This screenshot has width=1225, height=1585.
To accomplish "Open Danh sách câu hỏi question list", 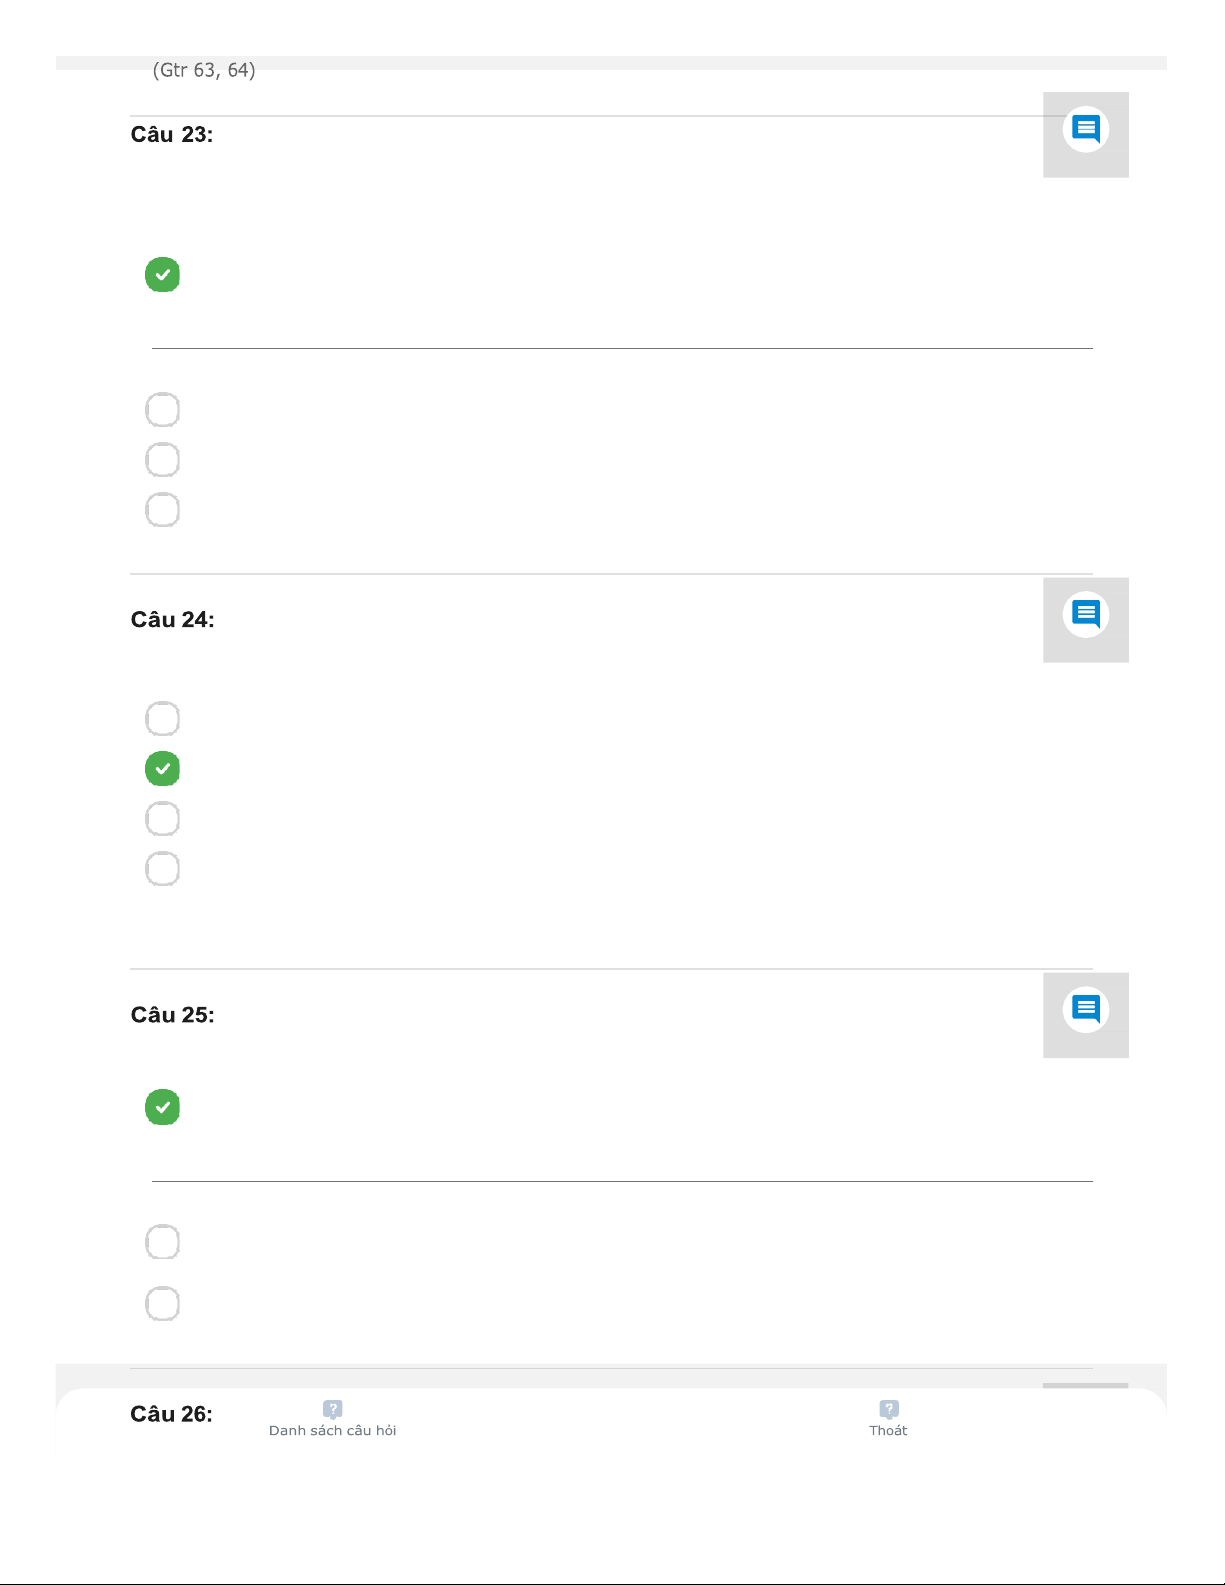I will coord(333,1430).
